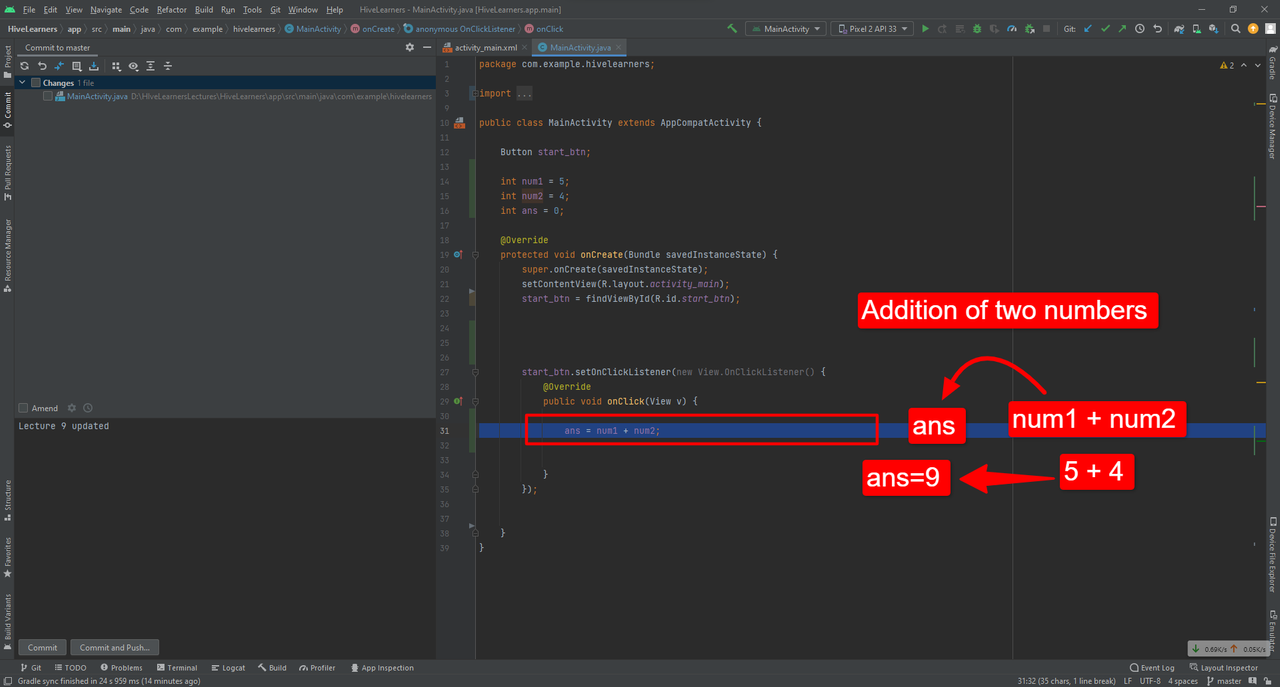Open commit options gear next to Amend

point(71,408)
